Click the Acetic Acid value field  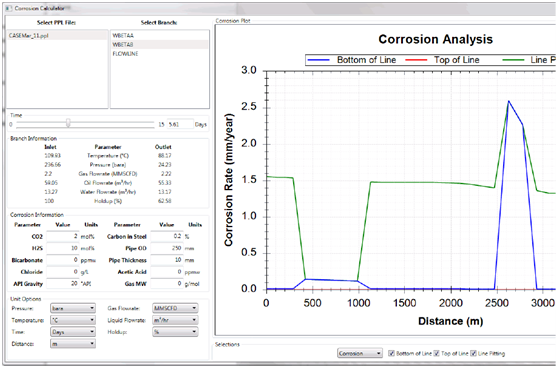[x=167, y=272]
